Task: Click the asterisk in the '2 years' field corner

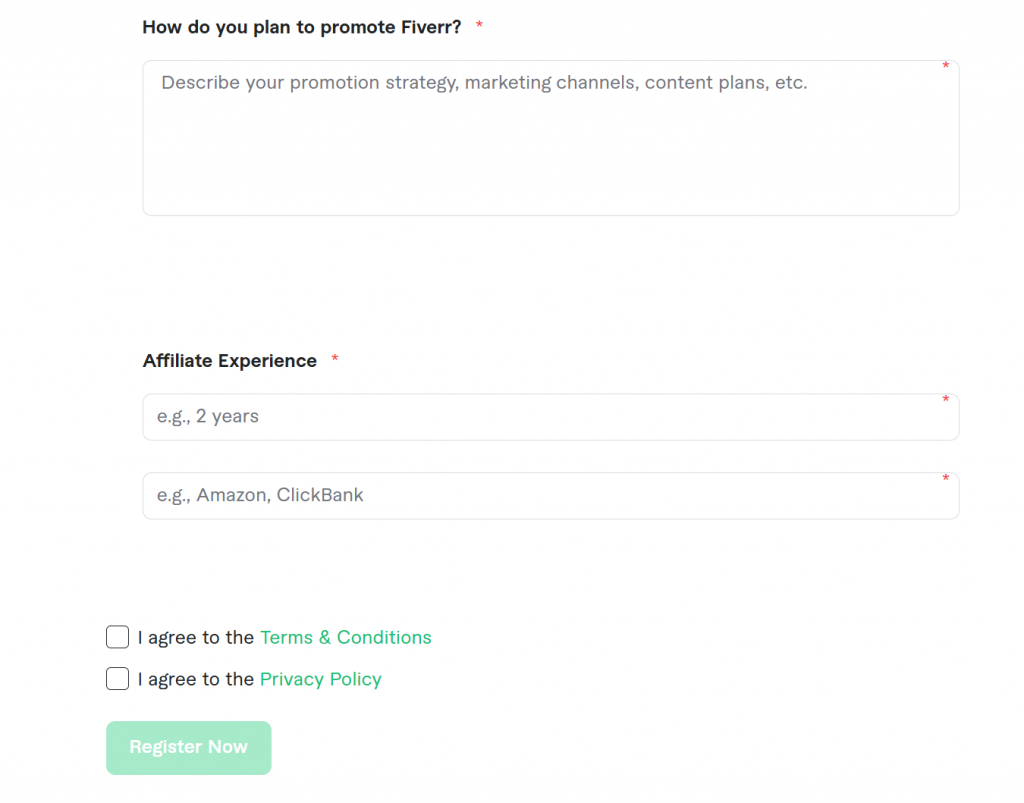Action: coord(946,399)
